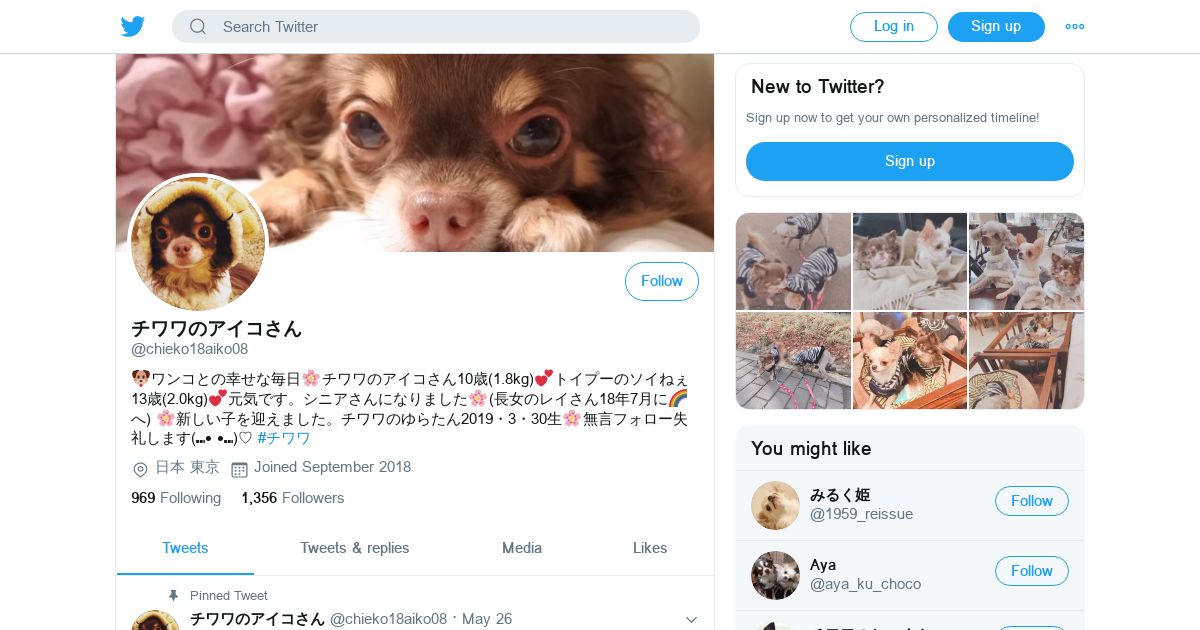
Task: Follow the みるく姫 account
Action: coord(1032,501)
